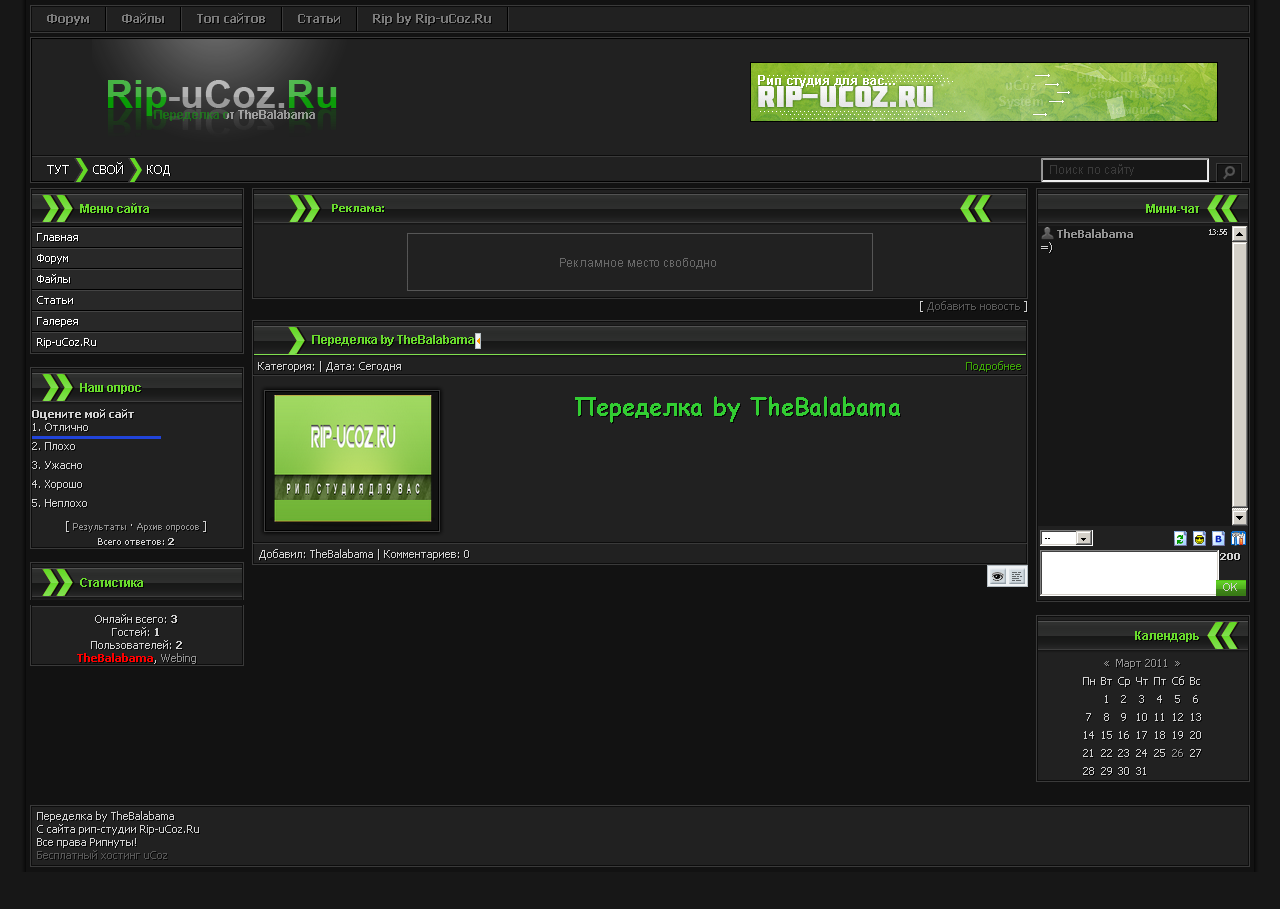Open the mini-chat auto-refresh dropdown
The width and height of the screenshot is (1280, 909).
(x=1067, y=538)
